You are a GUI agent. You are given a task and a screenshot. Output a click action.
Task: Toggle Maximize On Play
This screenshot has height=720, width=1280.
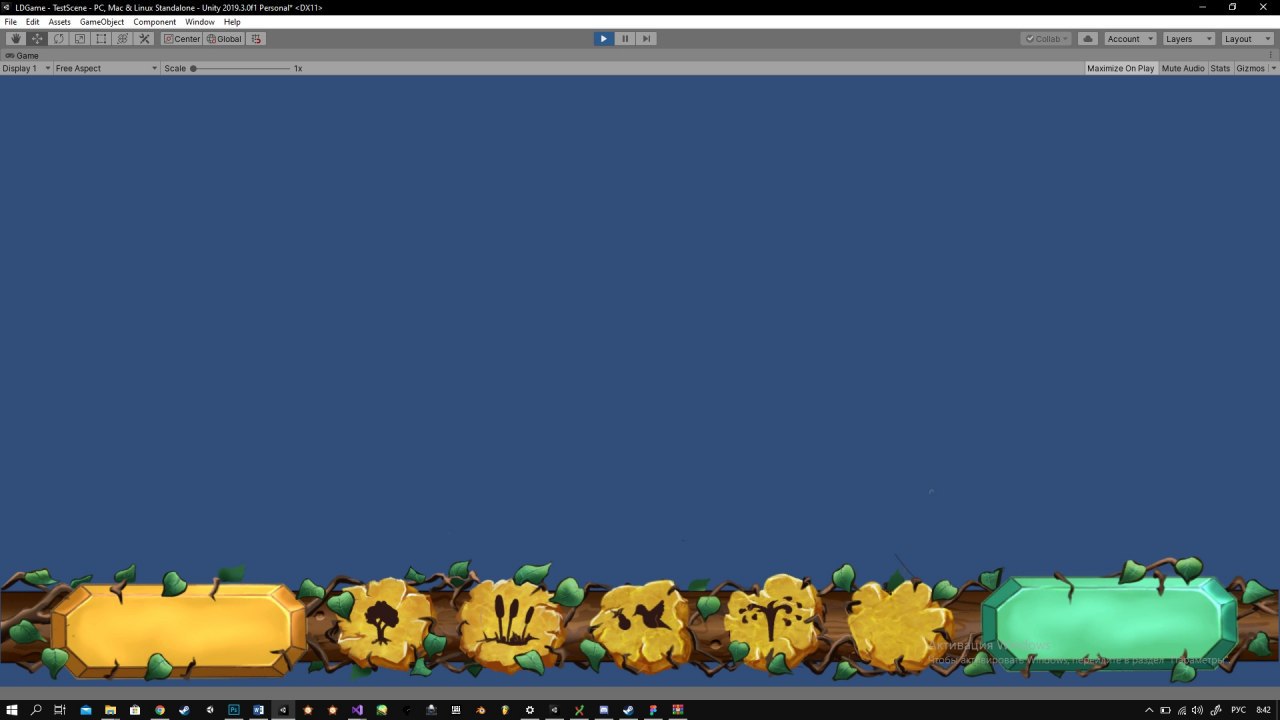(1120, 68)
